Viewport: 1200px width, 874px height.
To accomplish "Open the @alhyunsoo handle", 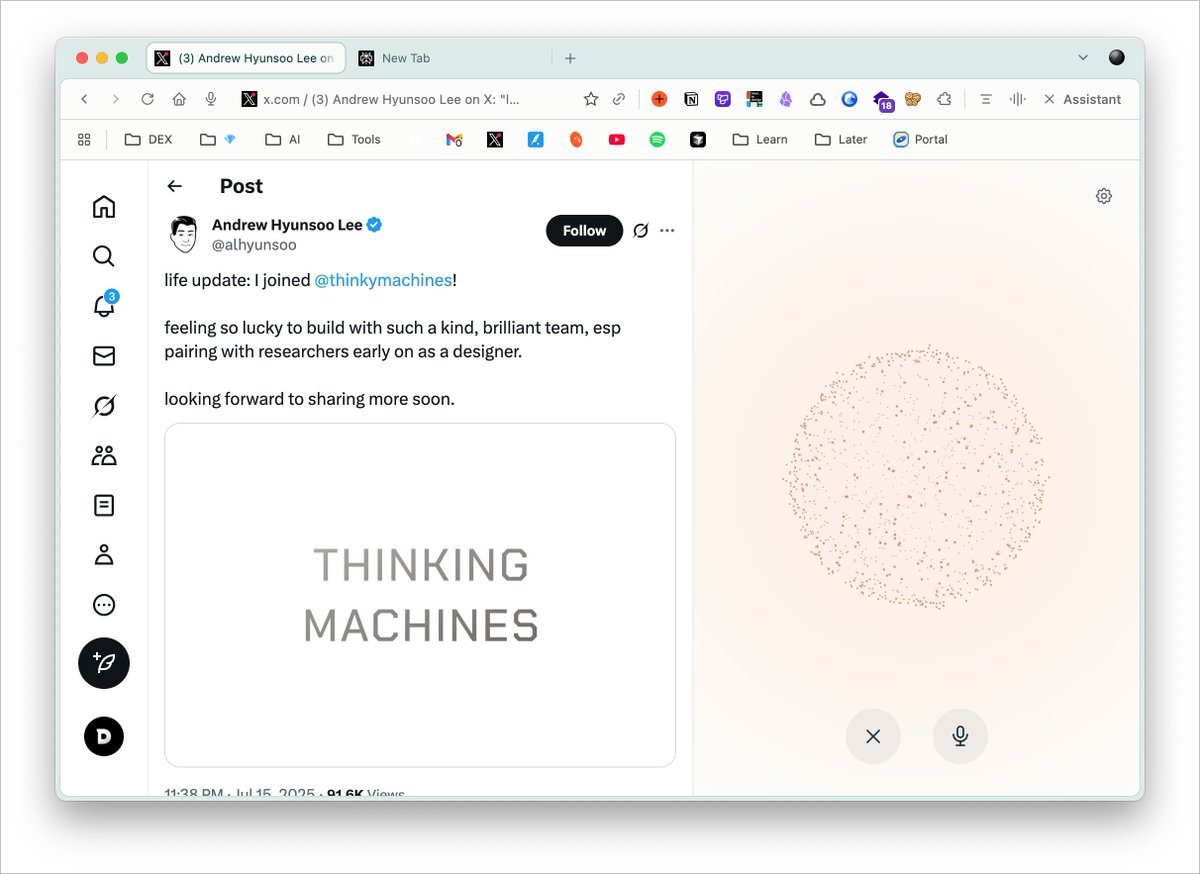I will (x=254, y=245).
